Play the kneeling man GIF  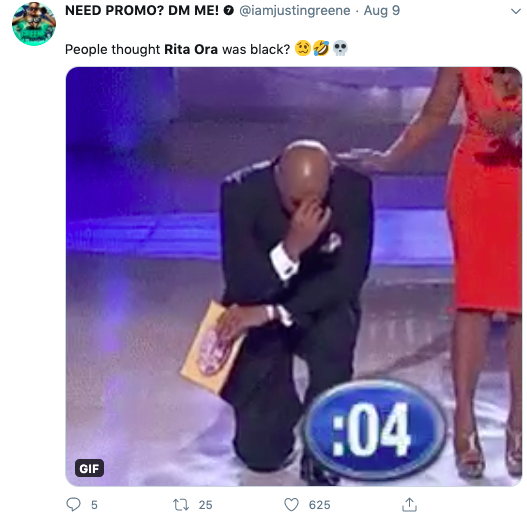click(293, 276)
